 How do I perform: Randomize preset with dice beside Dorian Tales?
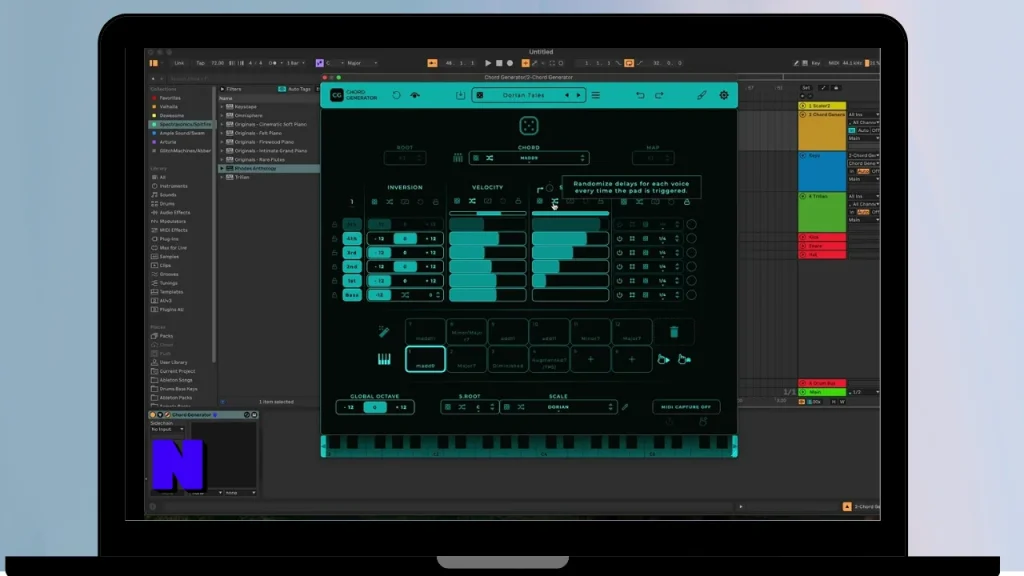[x=480, y=95]
